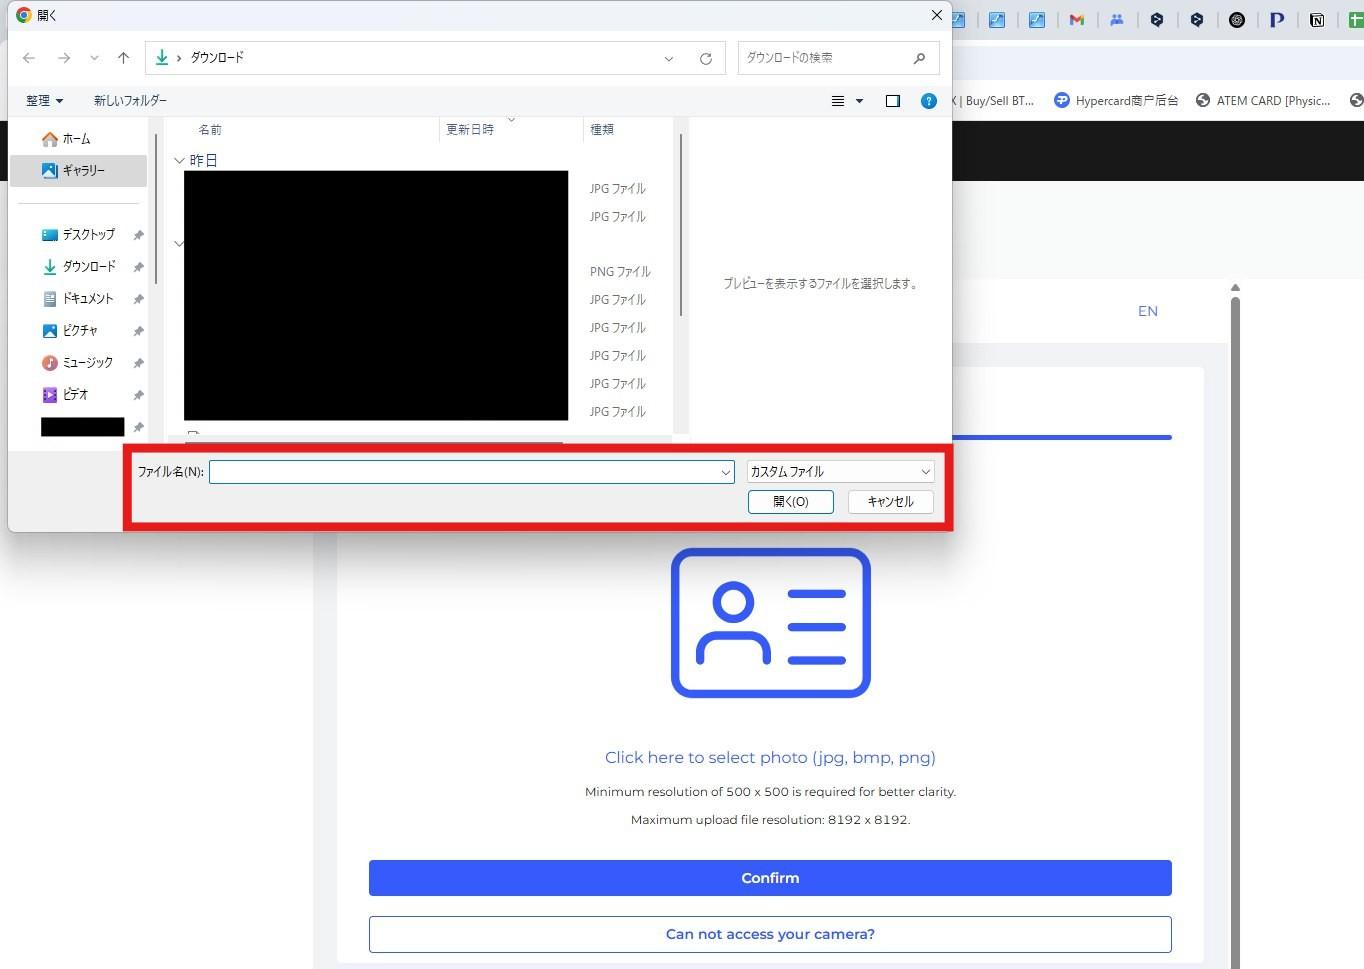1364x969 pixels.
Task: Click the up-folder arrow in navigation bar
Action: click(x=123, y=58)
